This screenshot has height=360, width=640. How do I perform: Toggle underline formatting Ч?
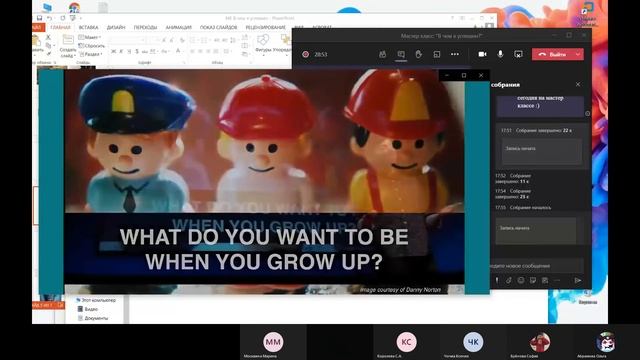click(129, 51)
